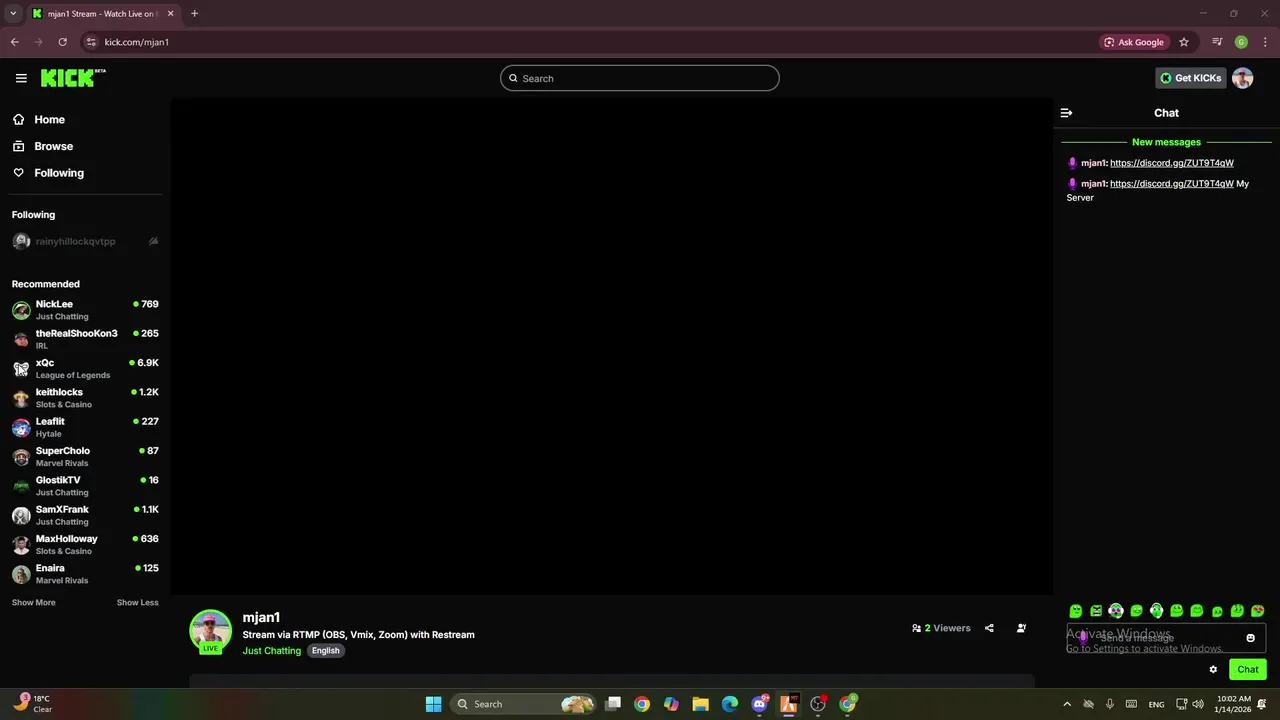The width and height of the screenshot is (1280, 720).
Task: Open the Windows Start menu
Action: click(x=433, y=704)
